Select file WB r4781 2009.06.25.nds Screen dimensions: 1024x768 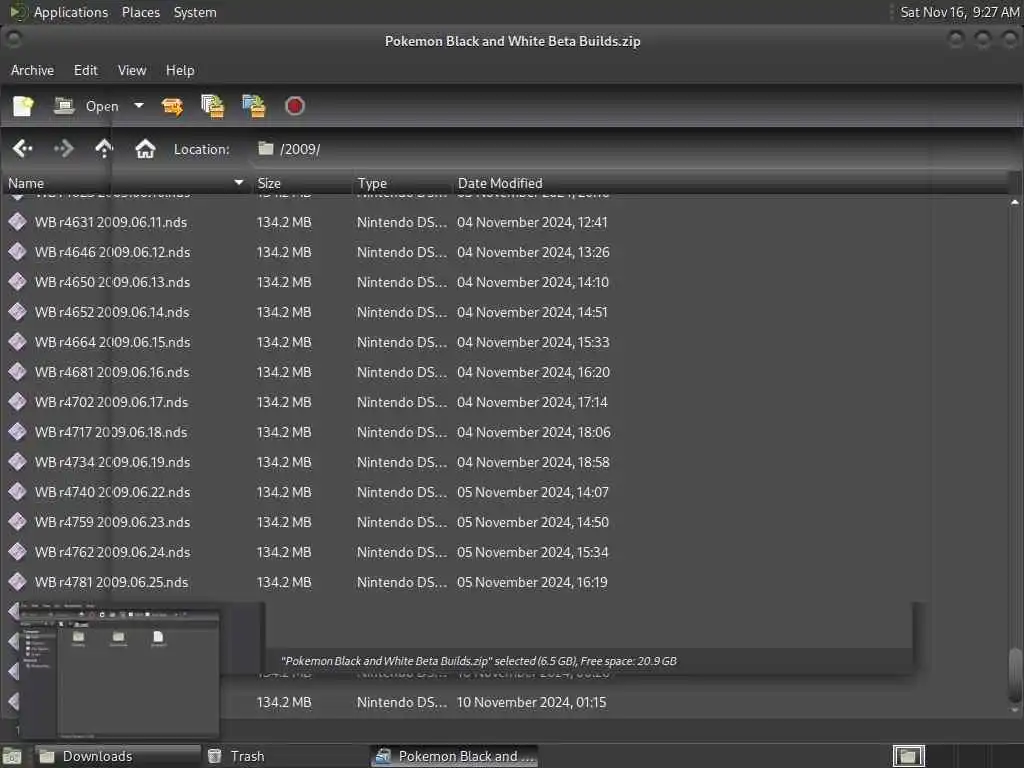112,583
